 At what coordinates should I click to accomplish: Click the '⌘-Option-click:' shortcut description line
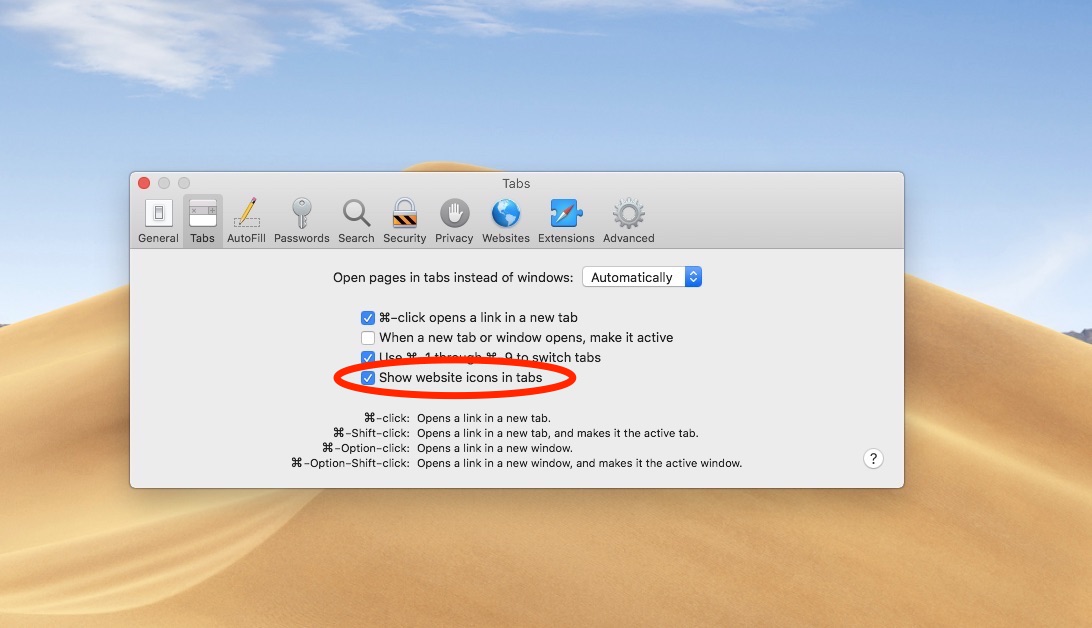[x=447, y=448]
